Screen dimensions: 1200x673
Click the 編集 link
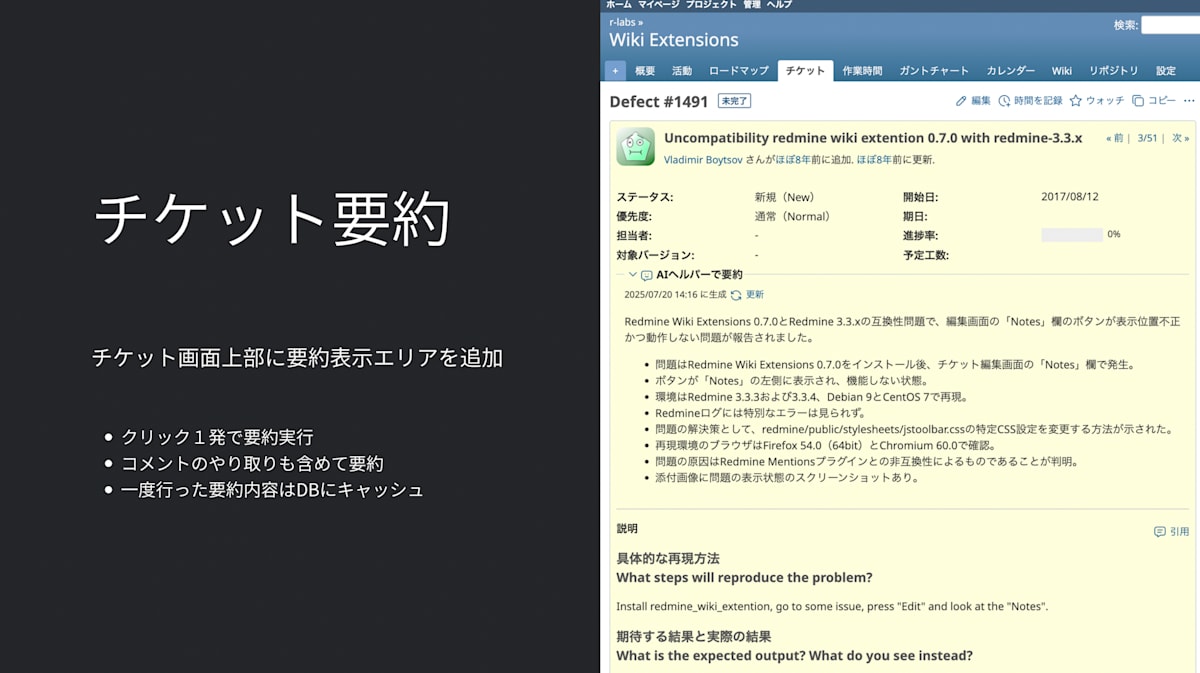tap(981, 101)
